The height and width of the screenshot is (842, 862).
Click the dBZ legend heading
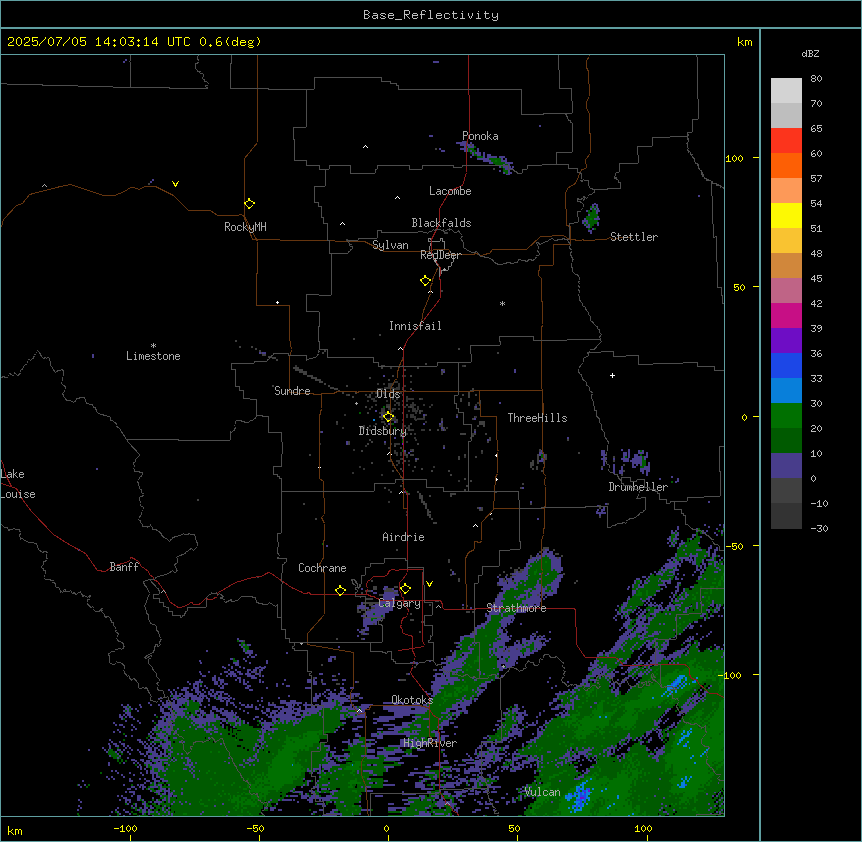(810, 54)
